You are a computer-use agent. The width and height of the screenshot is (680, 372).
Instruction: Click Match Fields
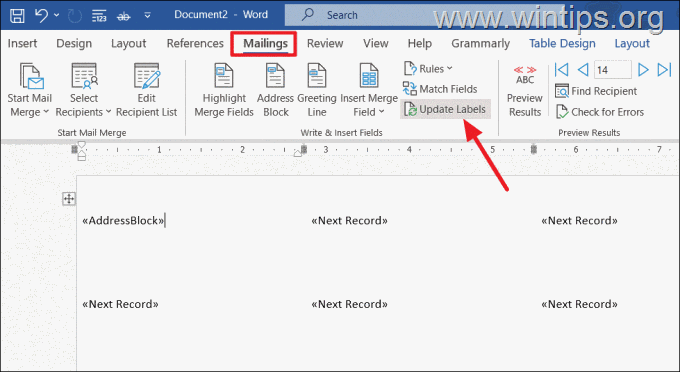point(440,89)
